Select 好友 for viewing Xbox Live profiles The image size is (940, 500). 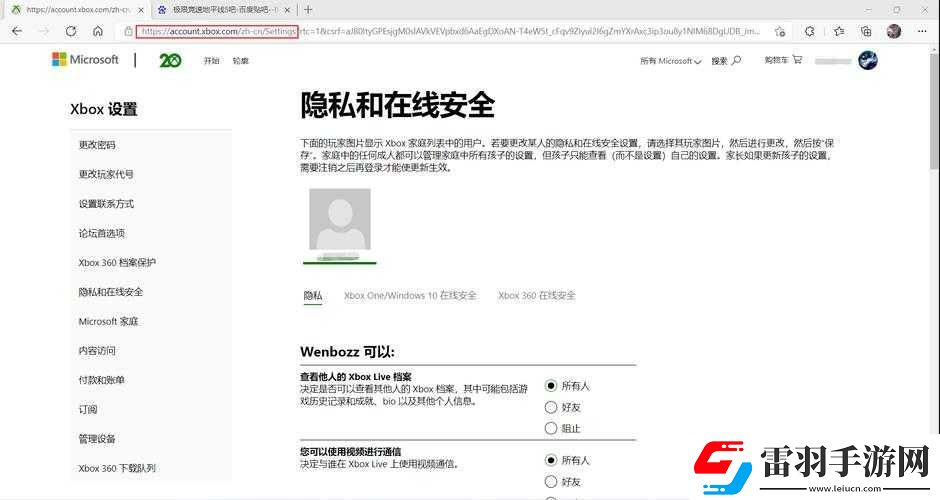coord(551,407)
